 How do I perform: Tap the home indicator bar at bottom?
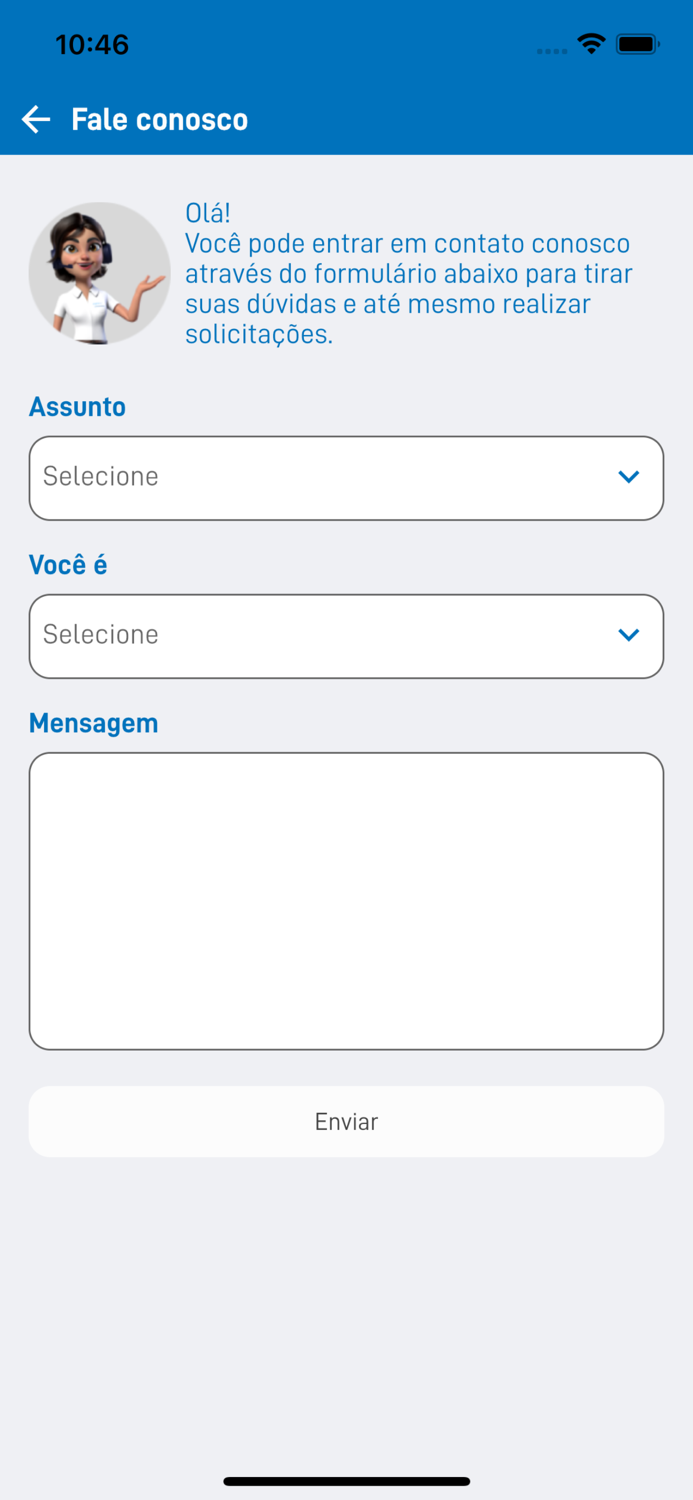346,1481
